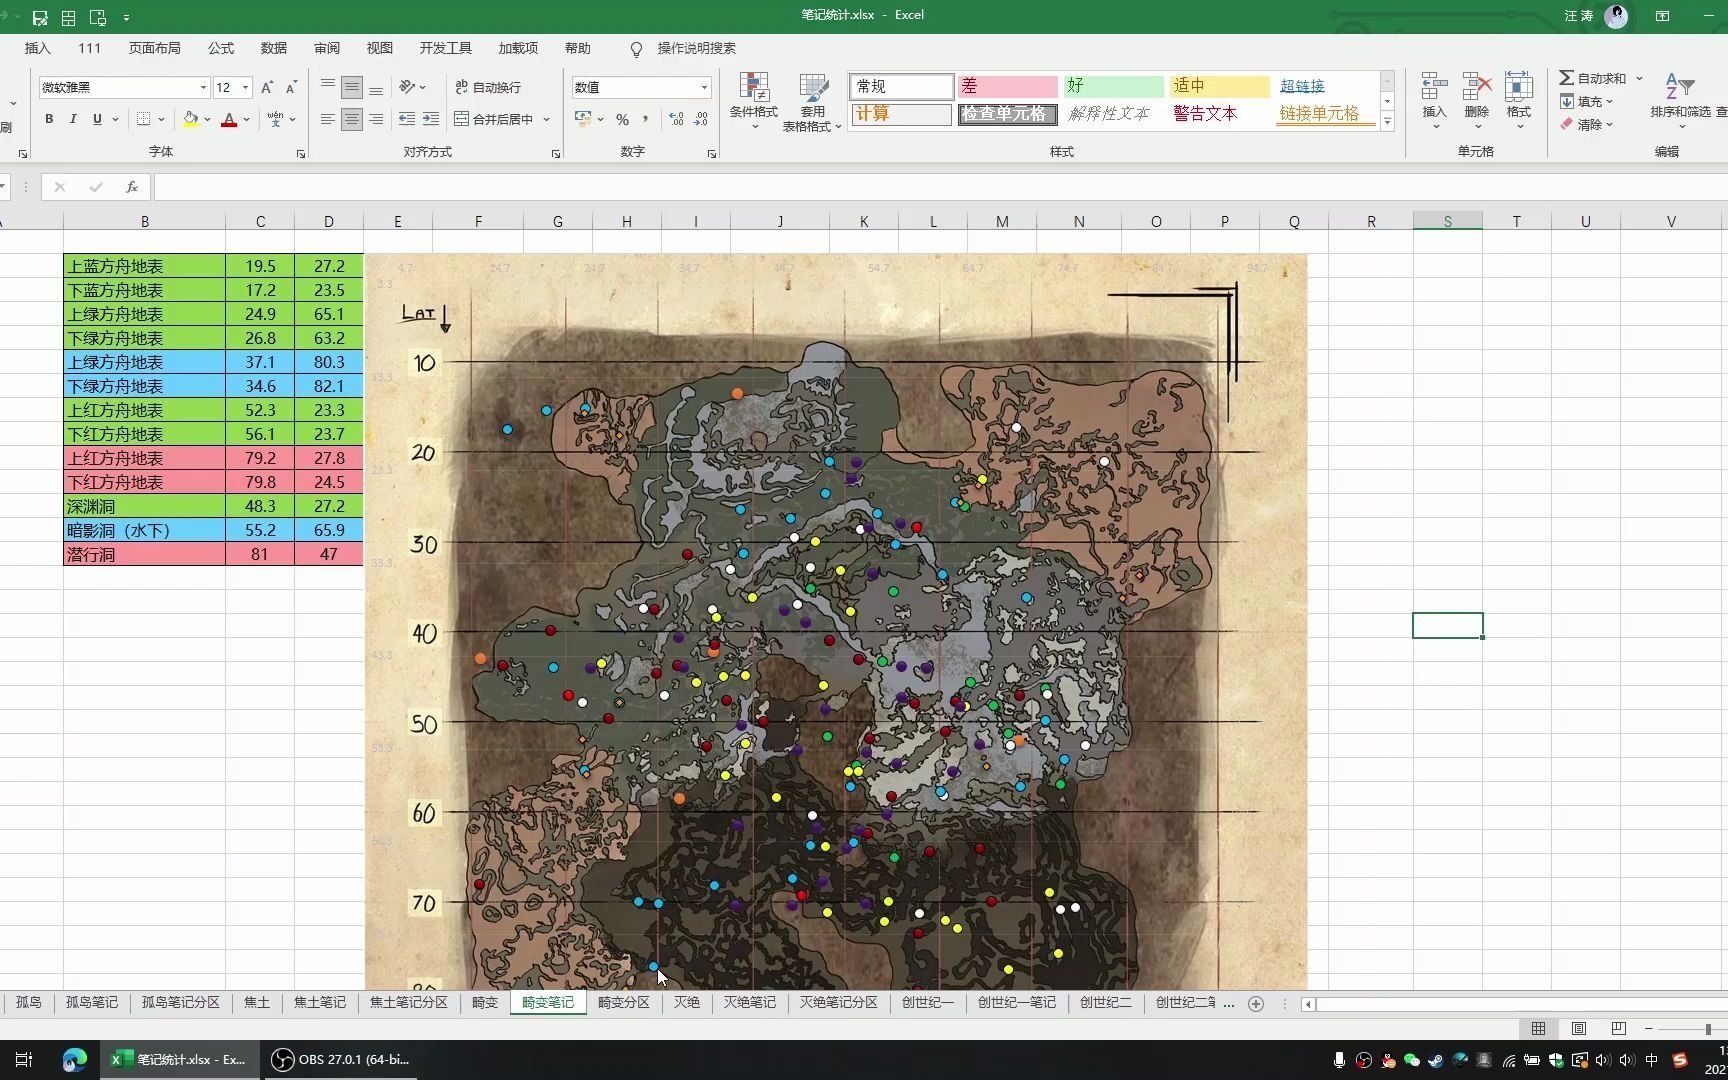This screenshot has height=1080, width=1728.
Task: Apply percent style icon
Action: [x=623, y=119]
